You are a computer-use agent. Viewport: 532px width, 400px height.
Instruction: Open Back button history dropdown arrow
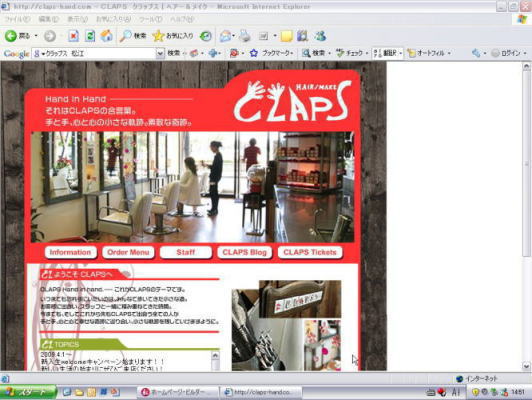(36, 36)
